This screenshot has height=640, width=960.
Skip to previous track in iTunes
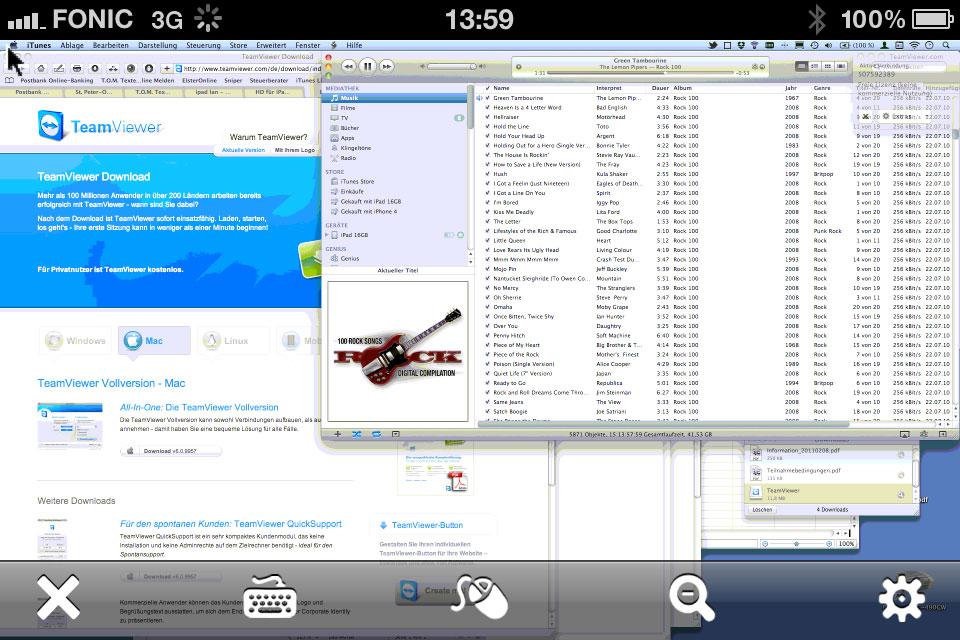click(348, 66)
